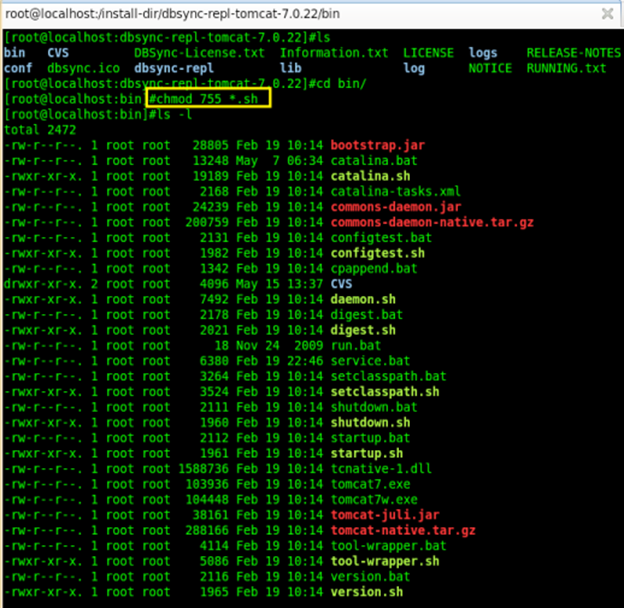Screen dimensions: 624x608
Task: Click the highlighted chmod 755 *.sh command
Action: click(x=208, y=99)
